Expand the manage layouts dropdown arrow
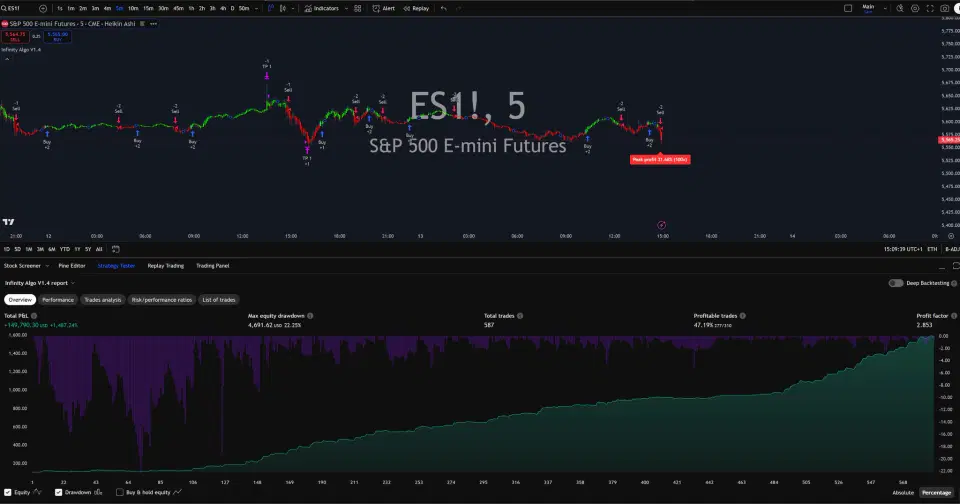960x504 pixels. point(885,9)
